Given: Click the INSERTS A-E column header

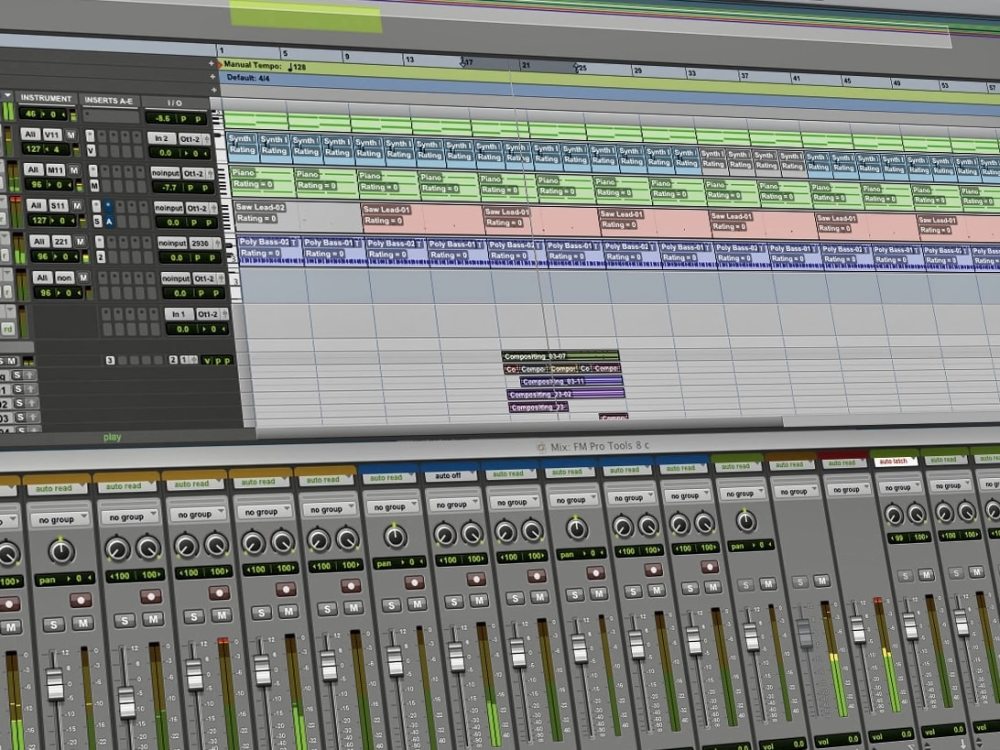Looking at the screenshot, I should pos(108,101).
